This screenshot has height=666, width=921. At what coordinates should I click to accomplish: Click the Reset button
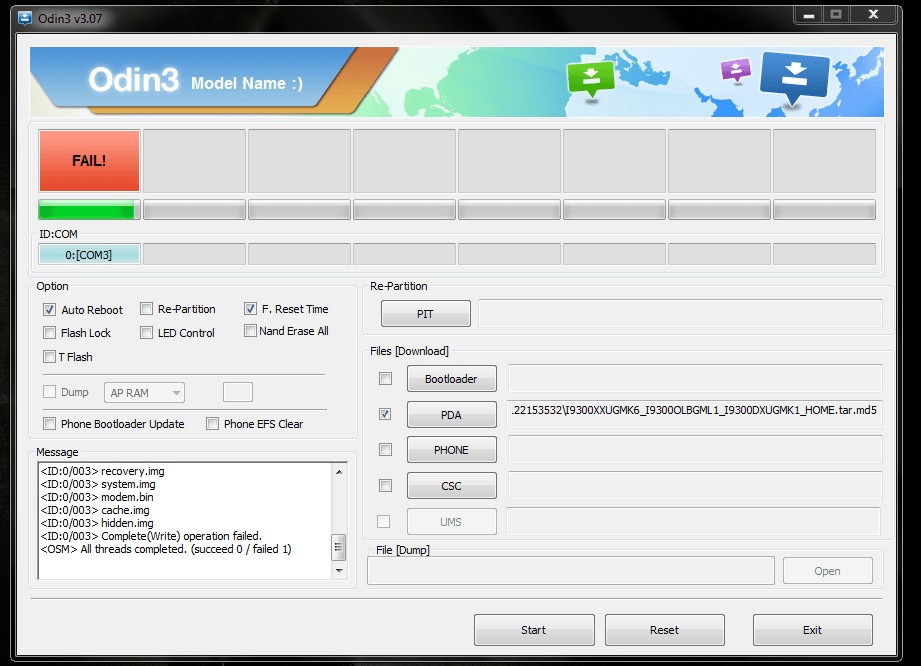pyautogui.click(x=665, y=630)
